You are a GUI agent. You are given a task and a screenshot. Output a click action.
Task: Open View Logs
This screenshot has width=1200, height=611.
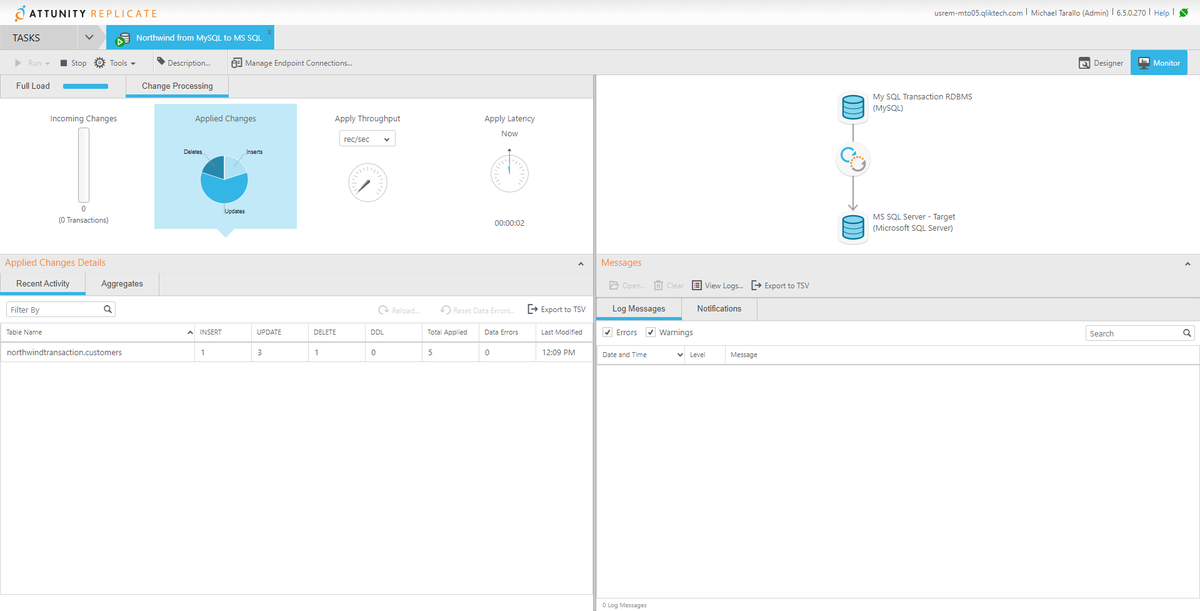pyautogui.click(x=717, y=286)
